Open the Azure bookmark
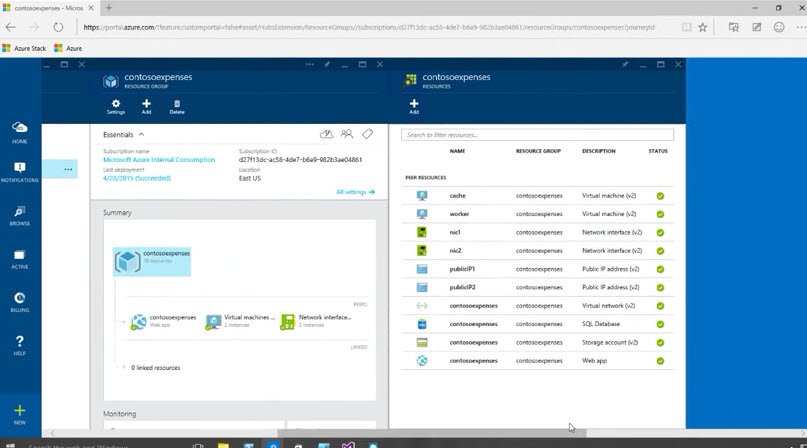Screen dimensions: 807x448 coord(68,48)
